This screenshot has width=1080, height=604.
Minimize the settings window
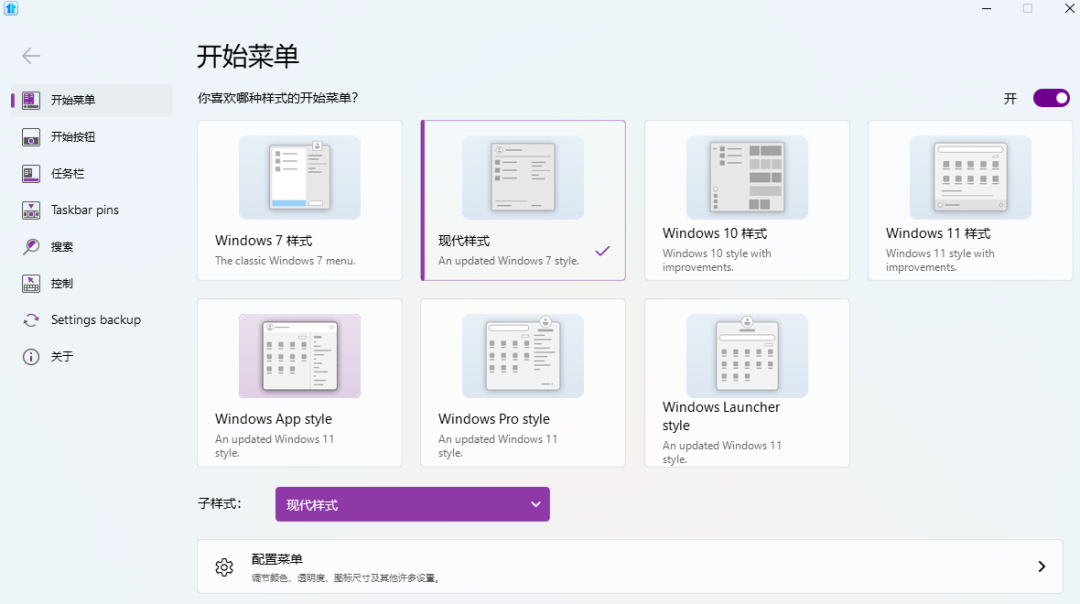click(x=986, y=9)
